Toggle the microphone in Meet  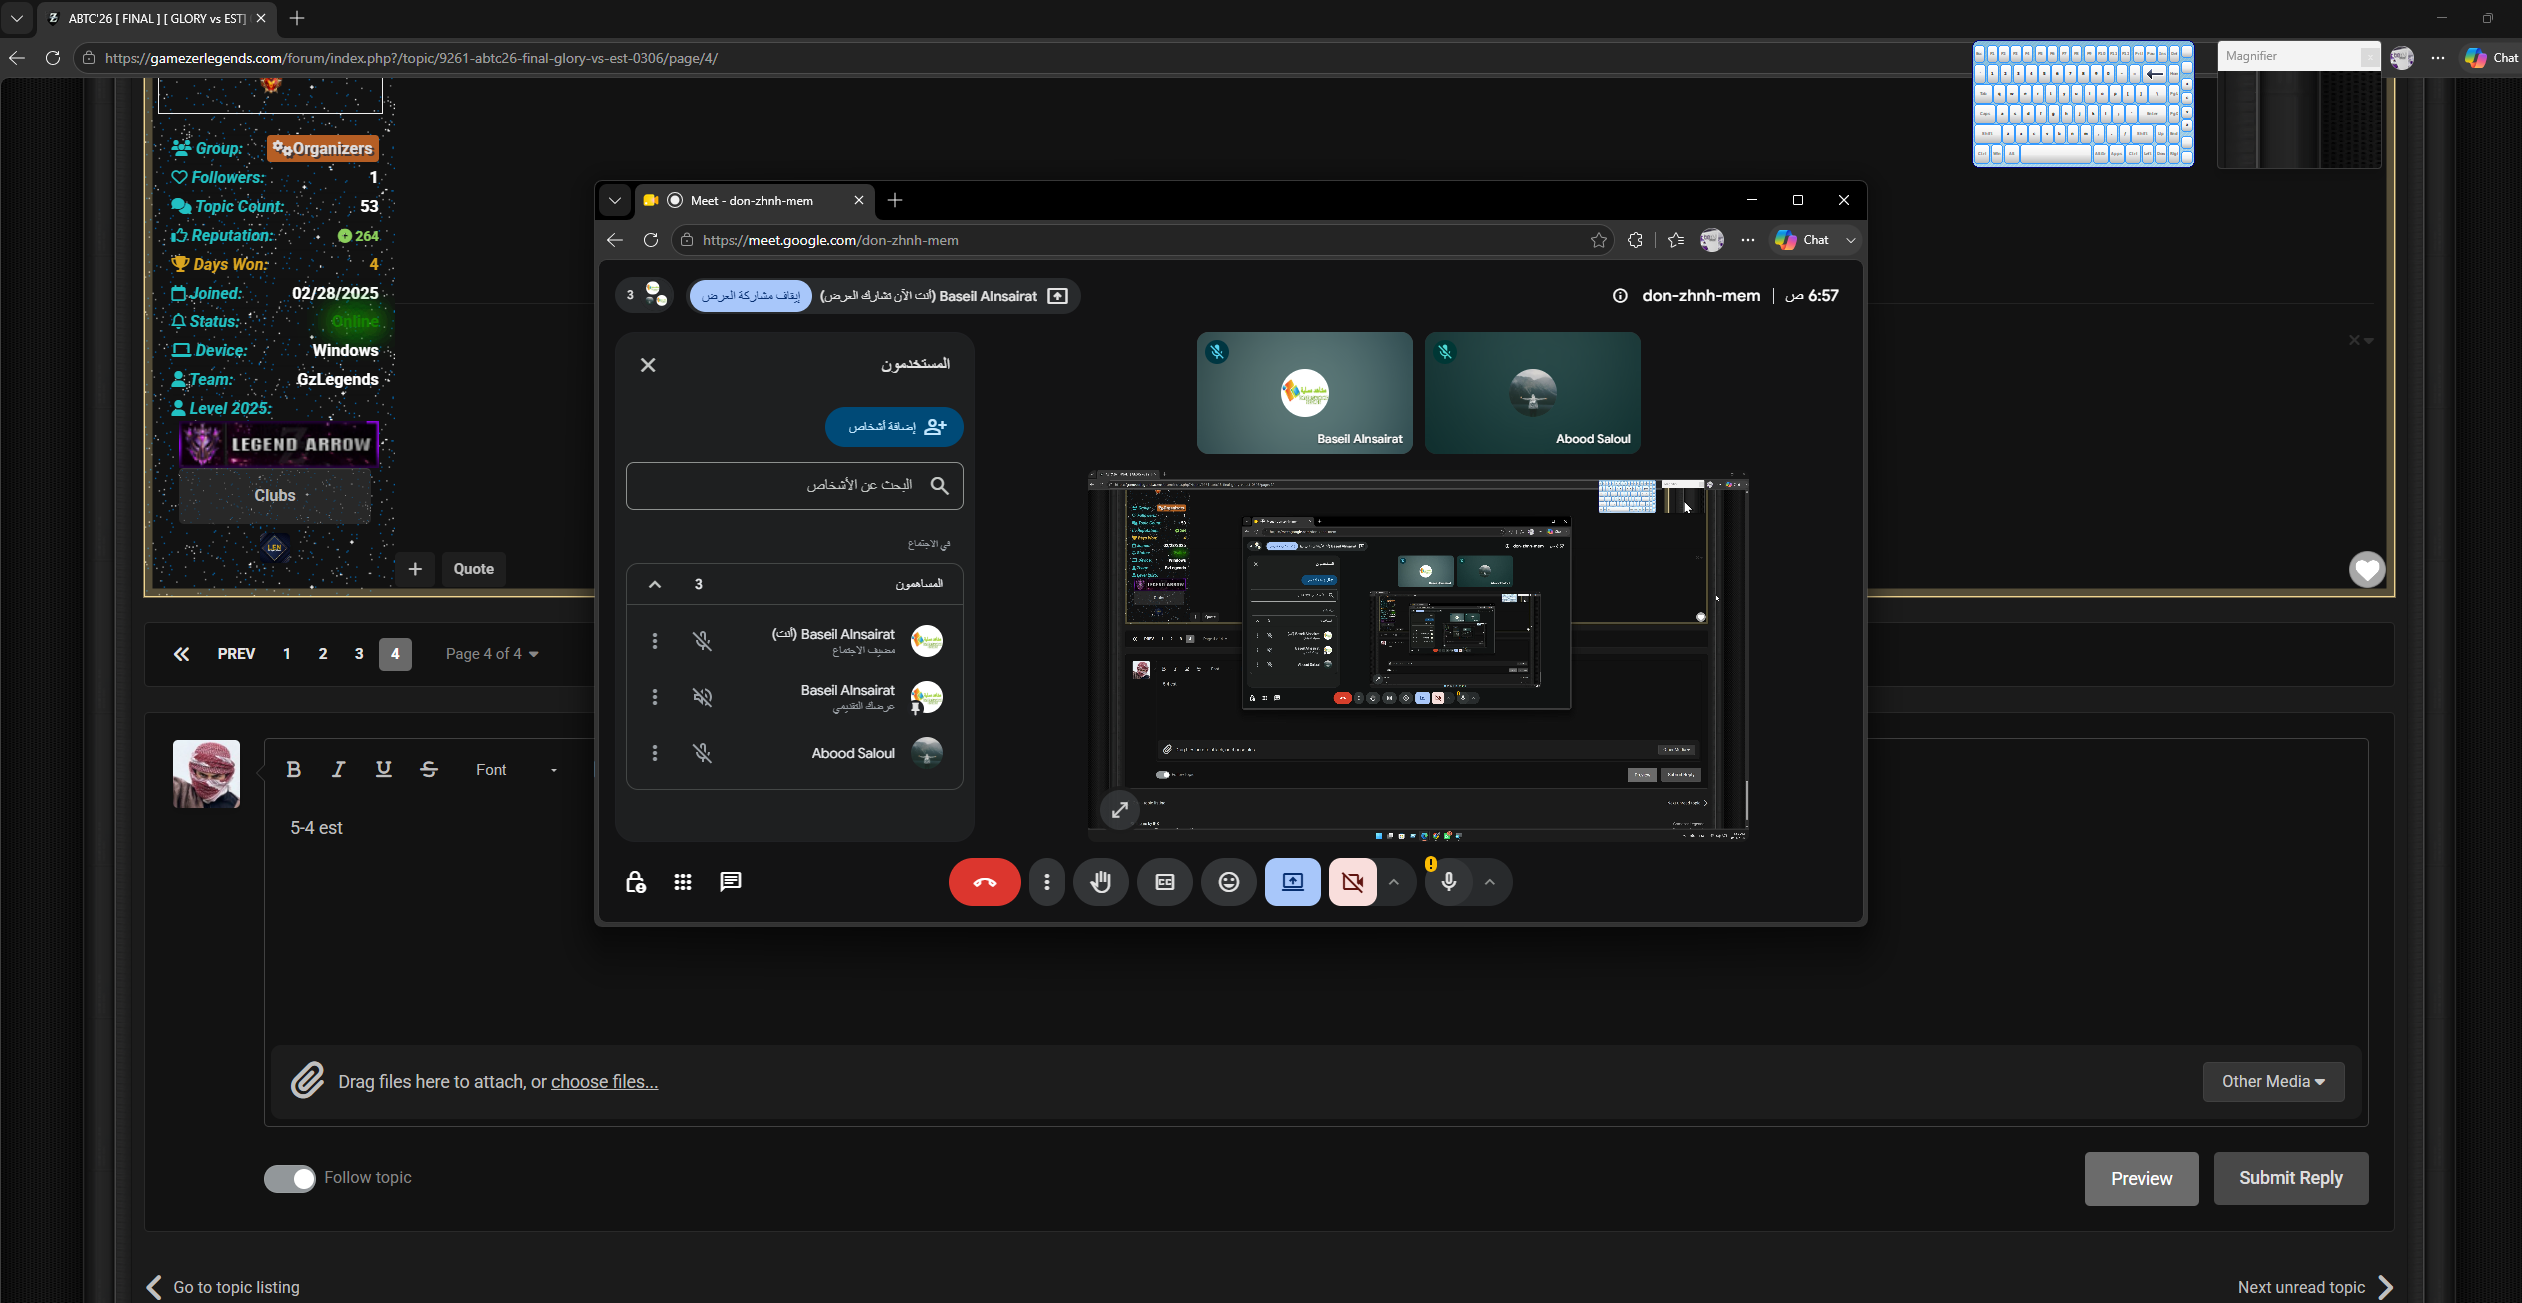1449,882
